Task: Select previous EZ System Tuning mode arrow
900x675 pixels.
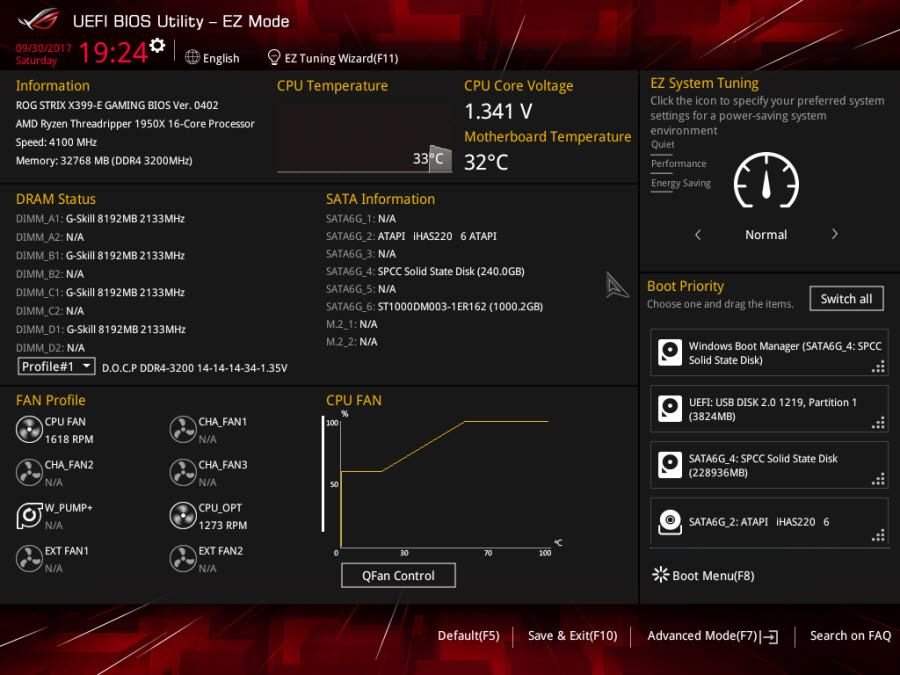Action: [698, 234]
